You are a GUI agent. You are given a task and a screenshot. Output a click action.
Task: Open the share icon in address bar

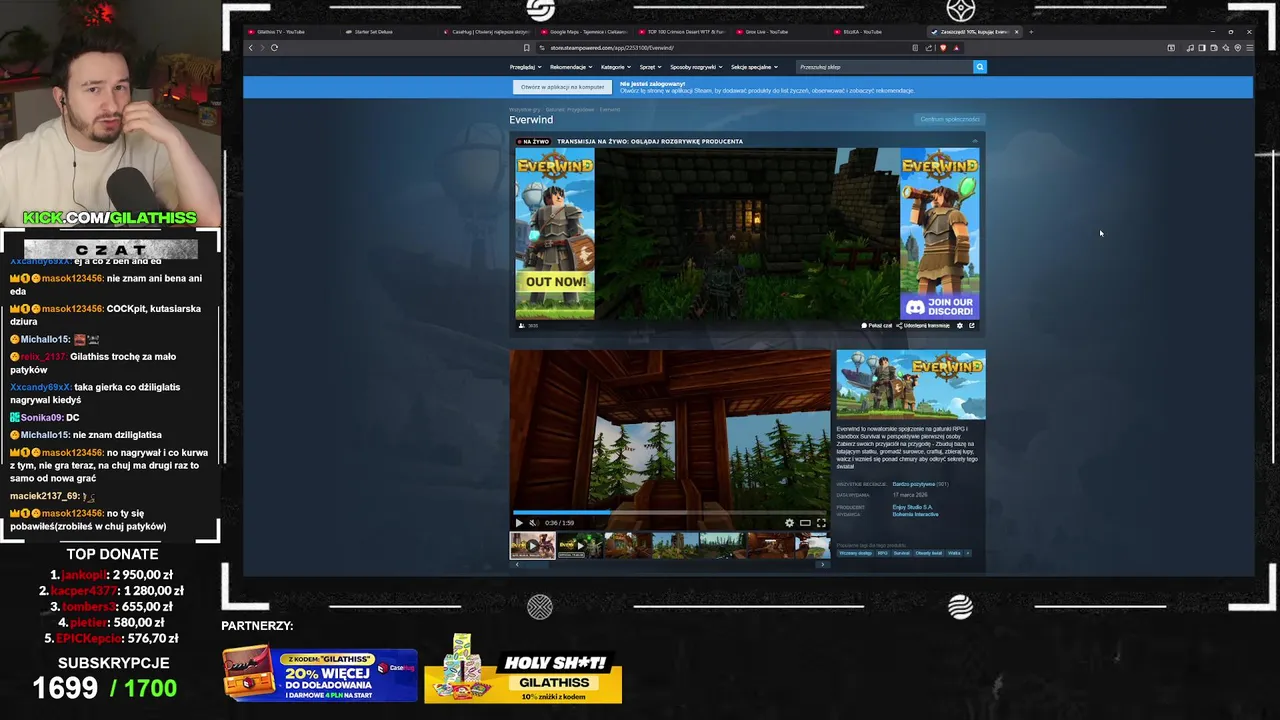click(929, 48)
